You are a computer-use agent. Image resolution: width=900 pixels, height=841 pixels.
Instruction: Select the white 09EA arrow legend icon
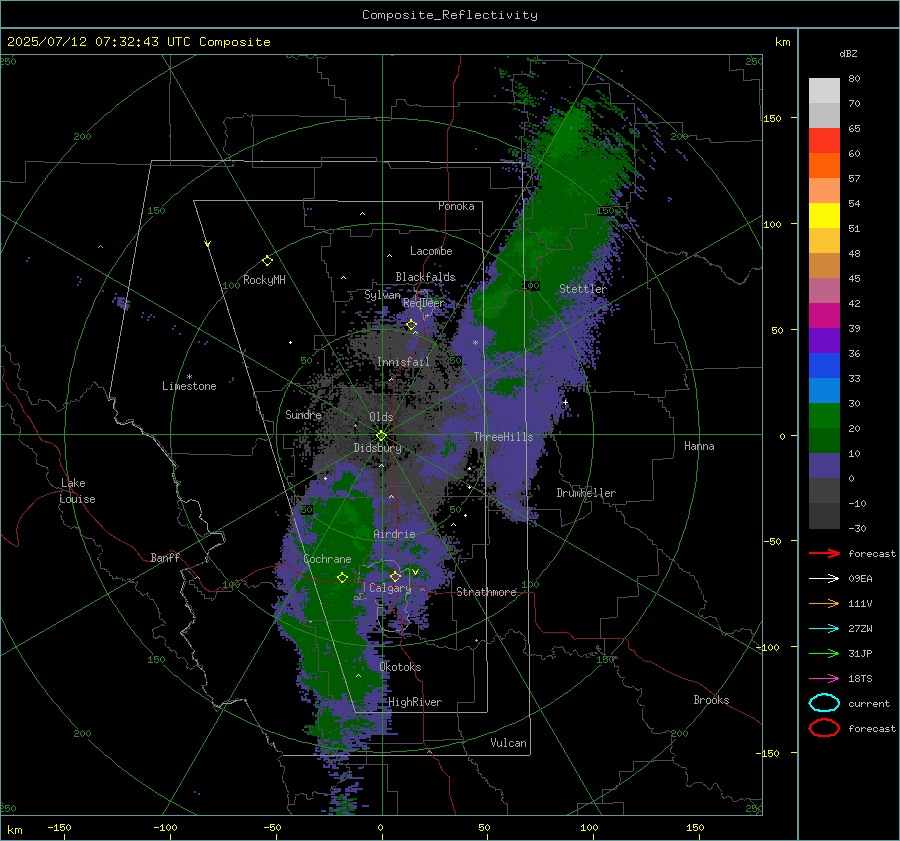point(824,579)
